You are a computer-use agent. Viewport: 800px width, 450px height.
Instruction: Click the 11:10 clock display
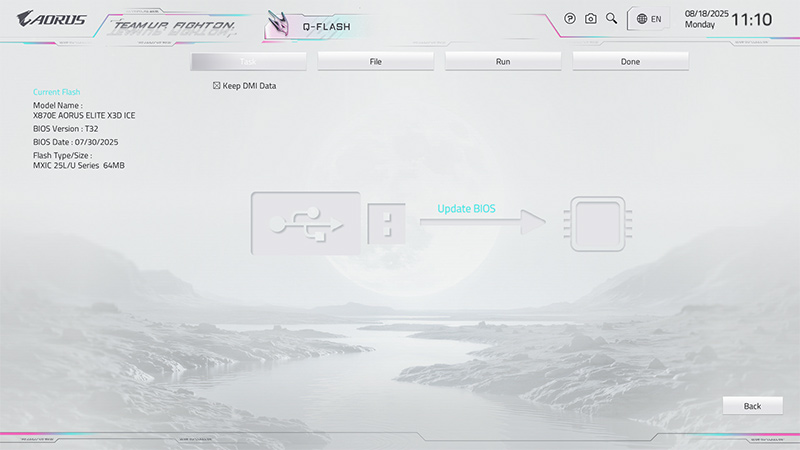(x=751, y=20)
